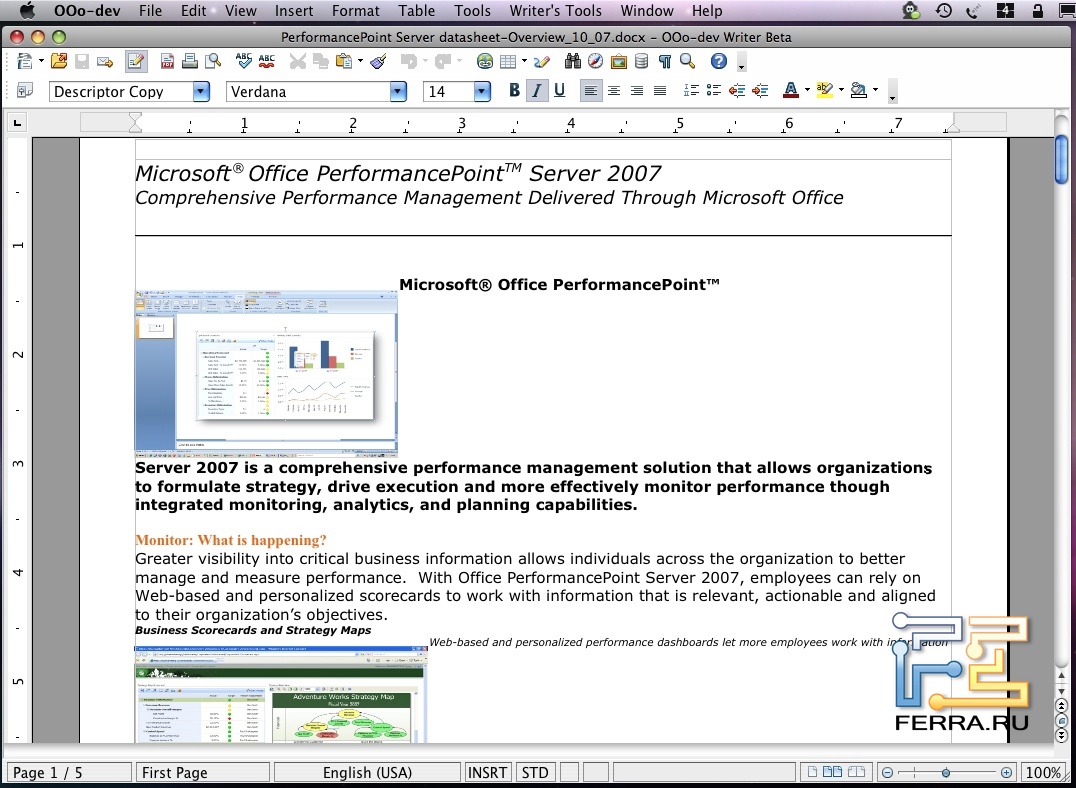The height and width of the screenshot is (788, 1076).
Task: Click STD selection mode in status bar
Action: click(x=535, y=773)
